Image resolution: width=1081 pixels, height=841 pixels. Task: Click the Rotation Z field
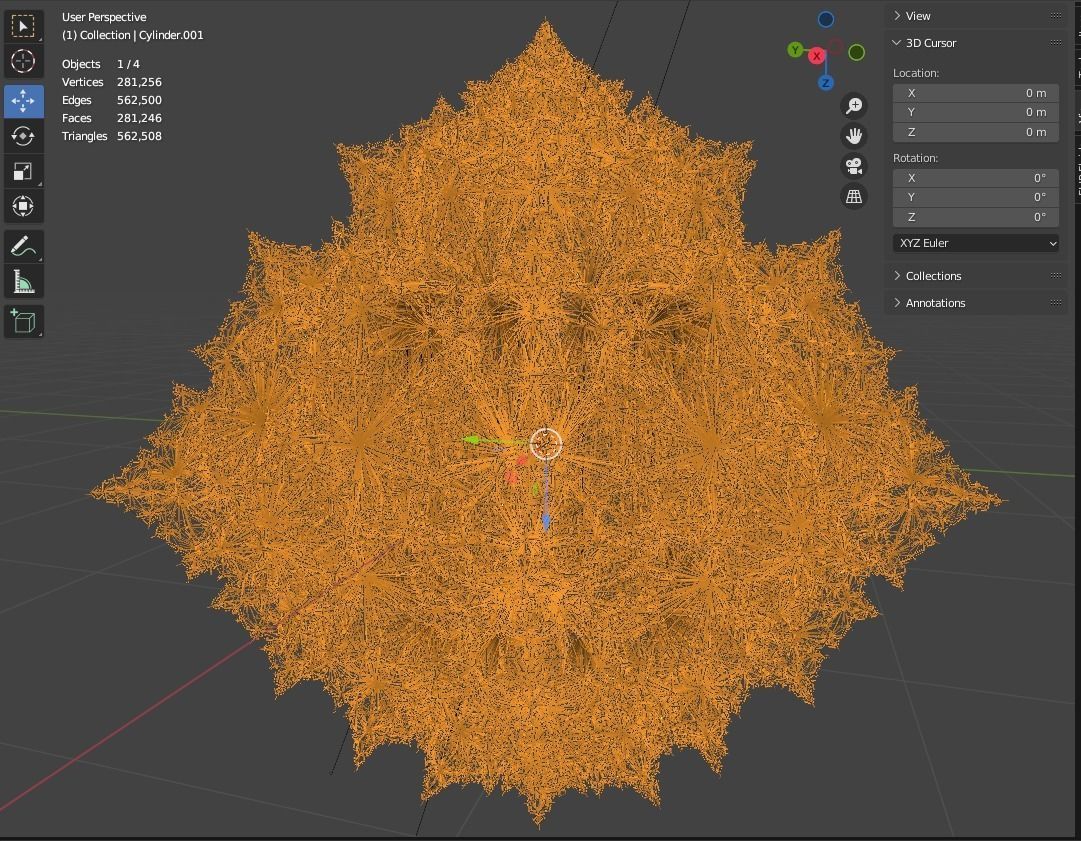(976, 217)
